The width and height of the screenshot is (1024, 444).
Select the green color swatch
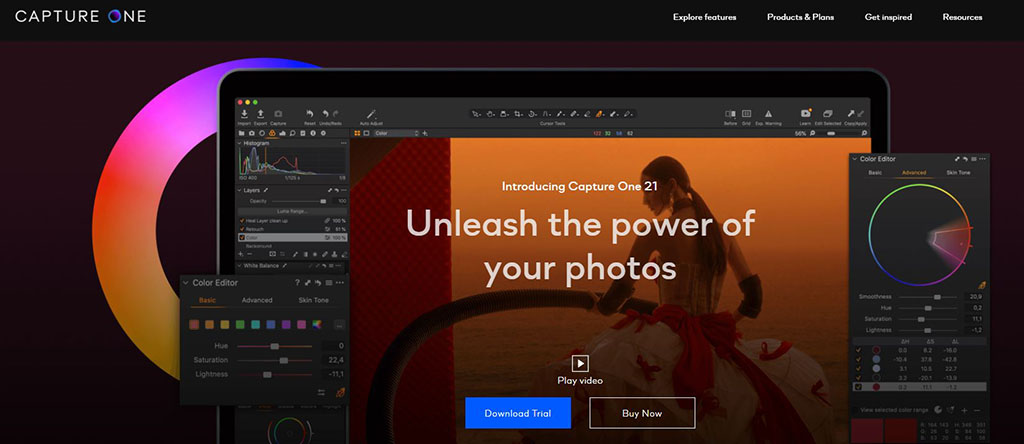click(240, 325)
